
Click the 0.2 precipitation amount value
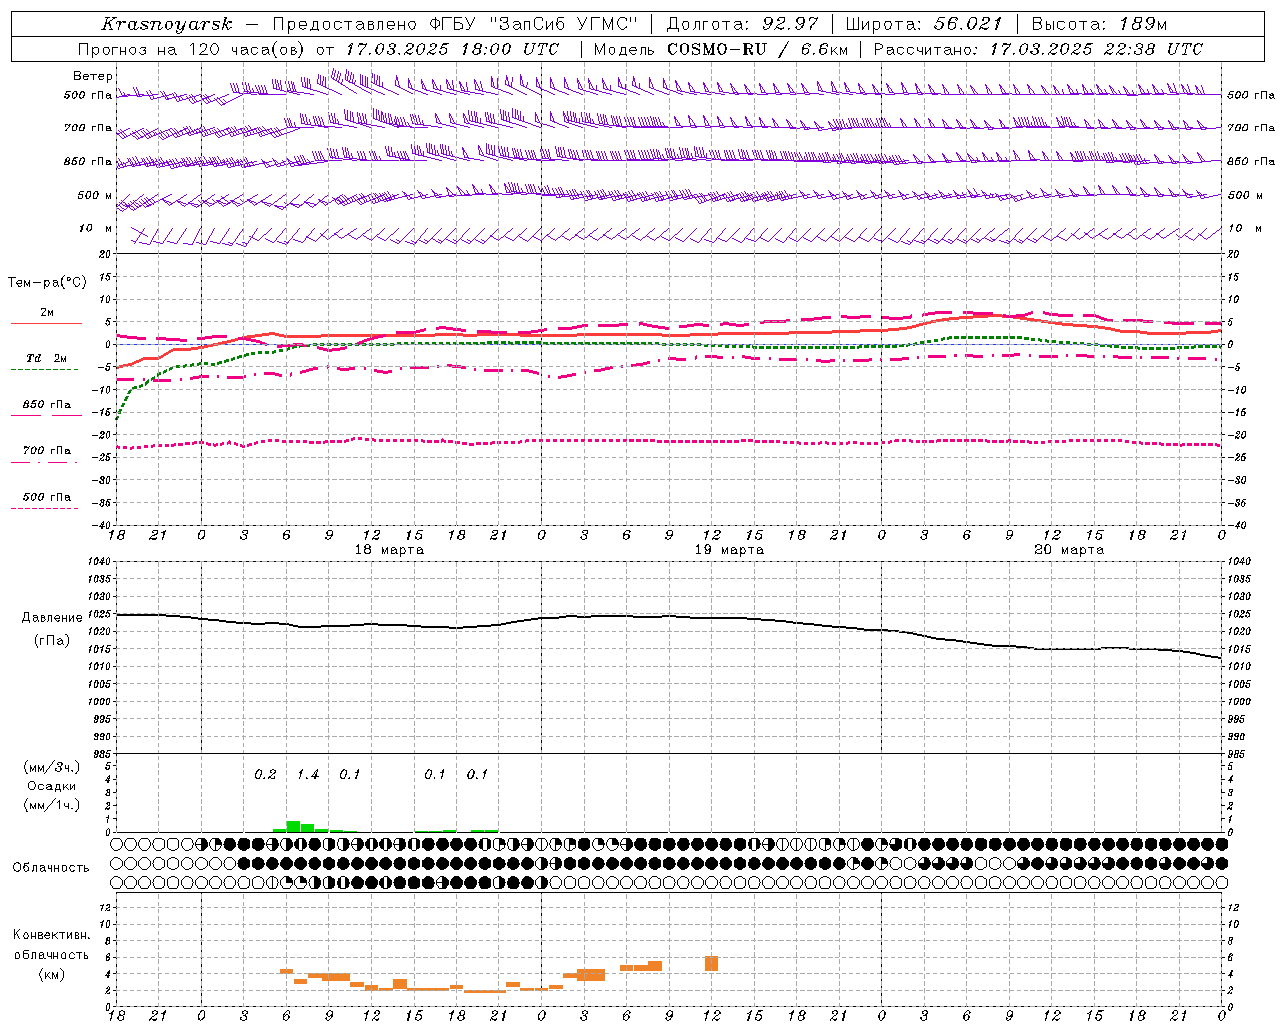(265, 775)
